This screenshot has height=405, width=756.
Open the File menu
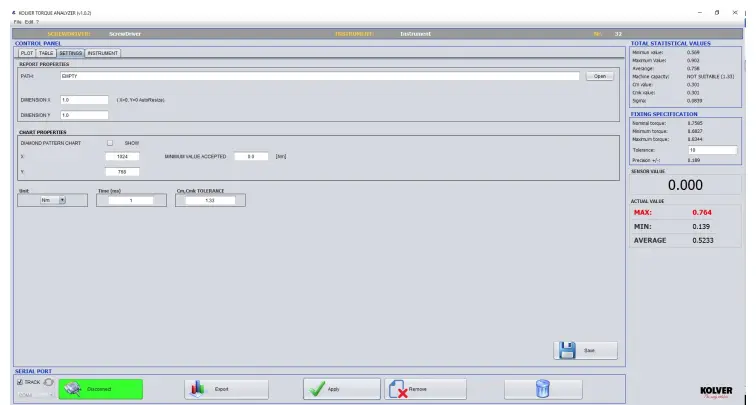(17, 22)
